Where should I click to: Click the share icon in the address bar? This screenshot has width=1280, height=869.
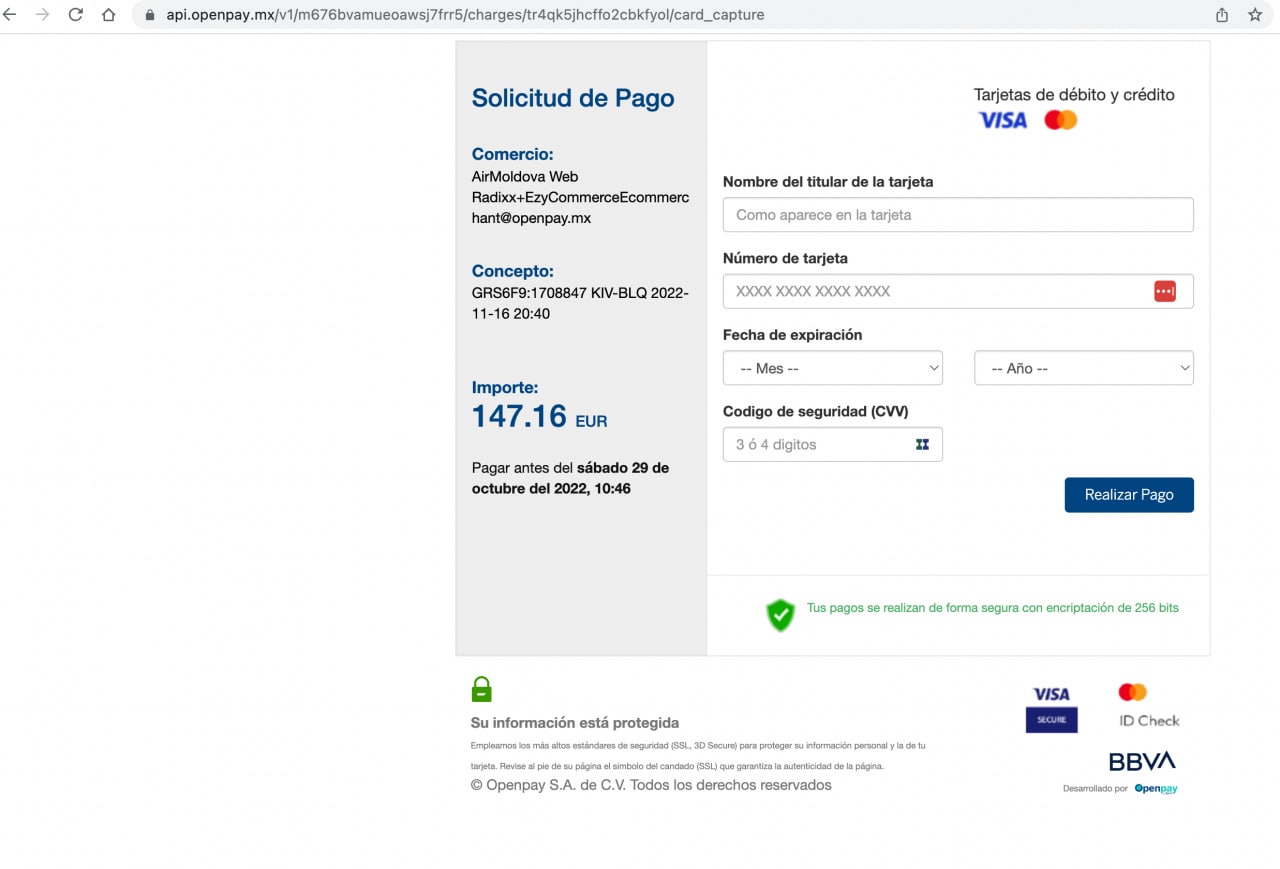point(1222,15)
